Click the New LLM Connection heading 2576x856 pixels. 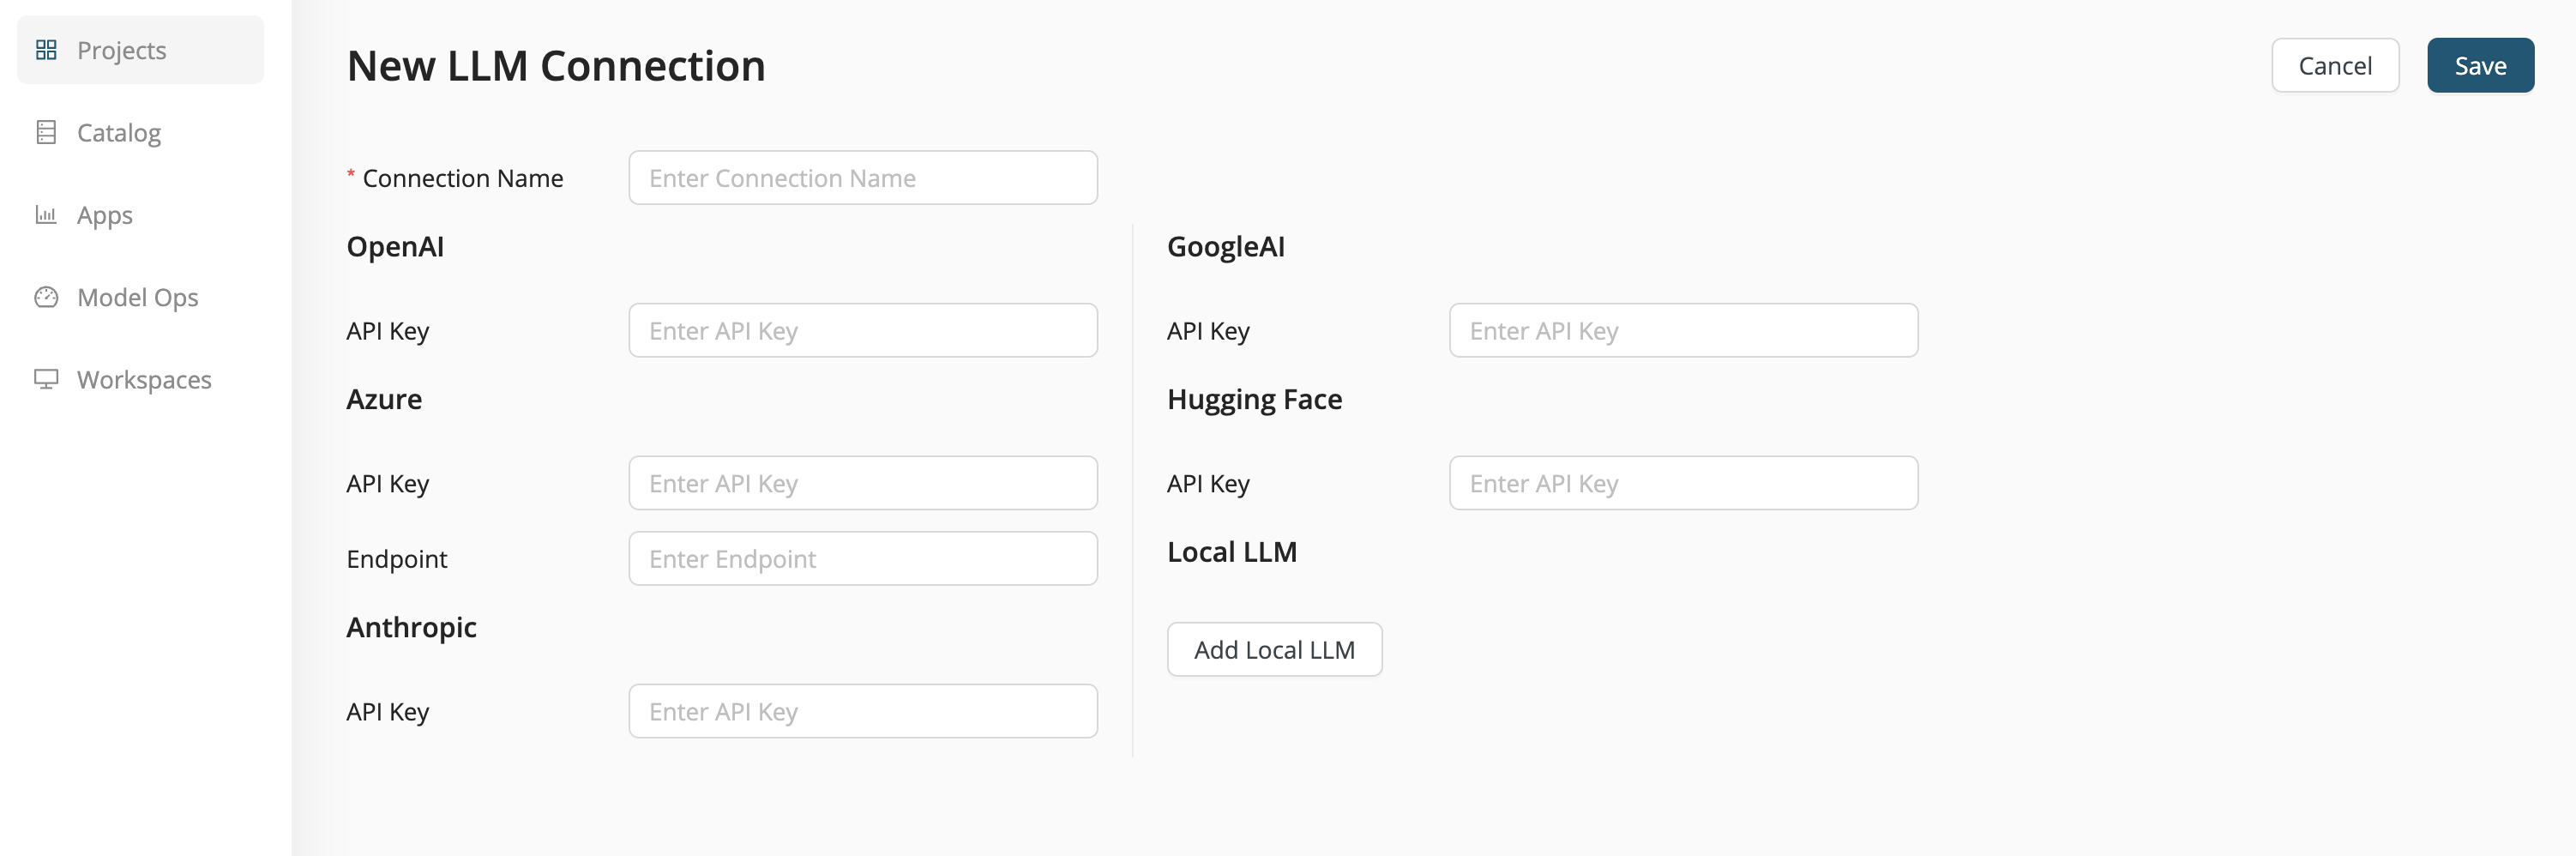pyautogui.click(x=556, y=66)
